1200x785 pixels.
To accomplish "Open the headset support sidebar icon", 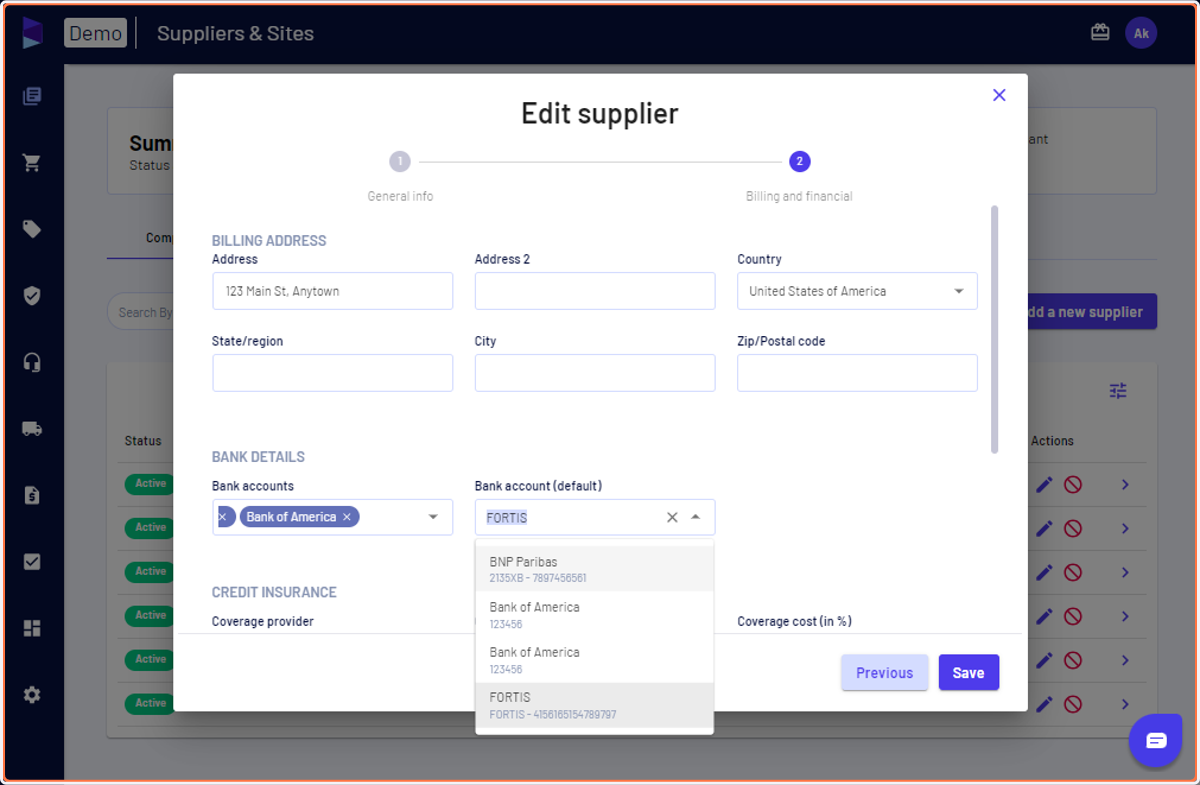I will (x=32, y=362).
